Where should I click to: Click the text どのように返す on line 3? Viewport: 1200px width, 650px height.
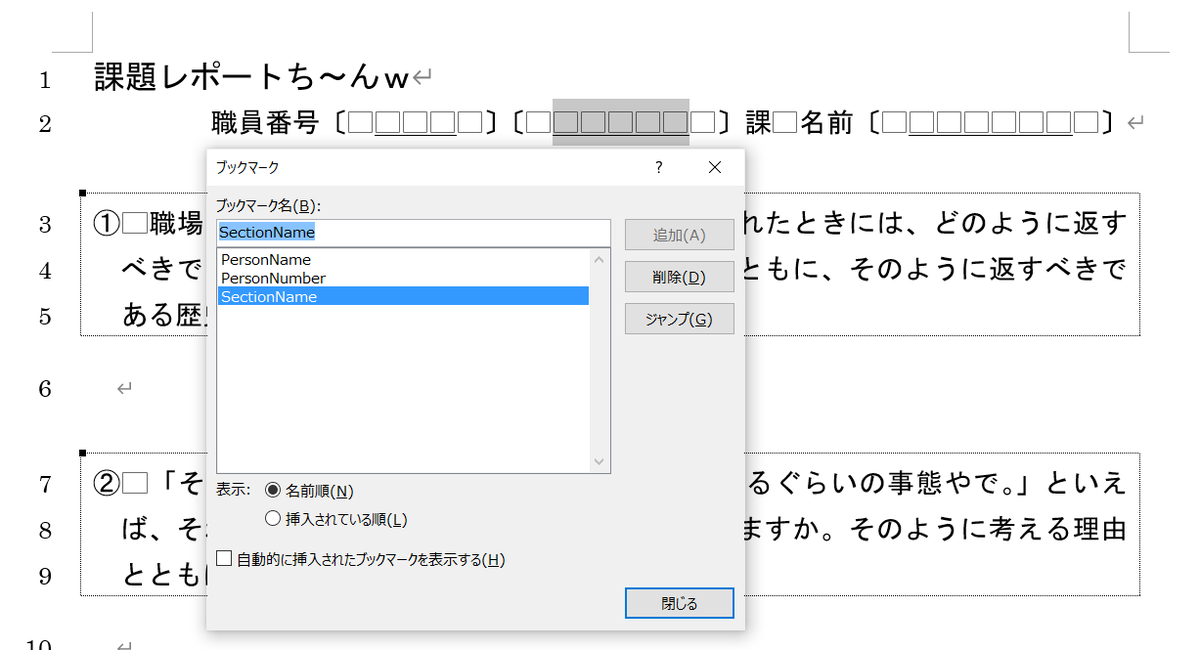coord(1030,222)
